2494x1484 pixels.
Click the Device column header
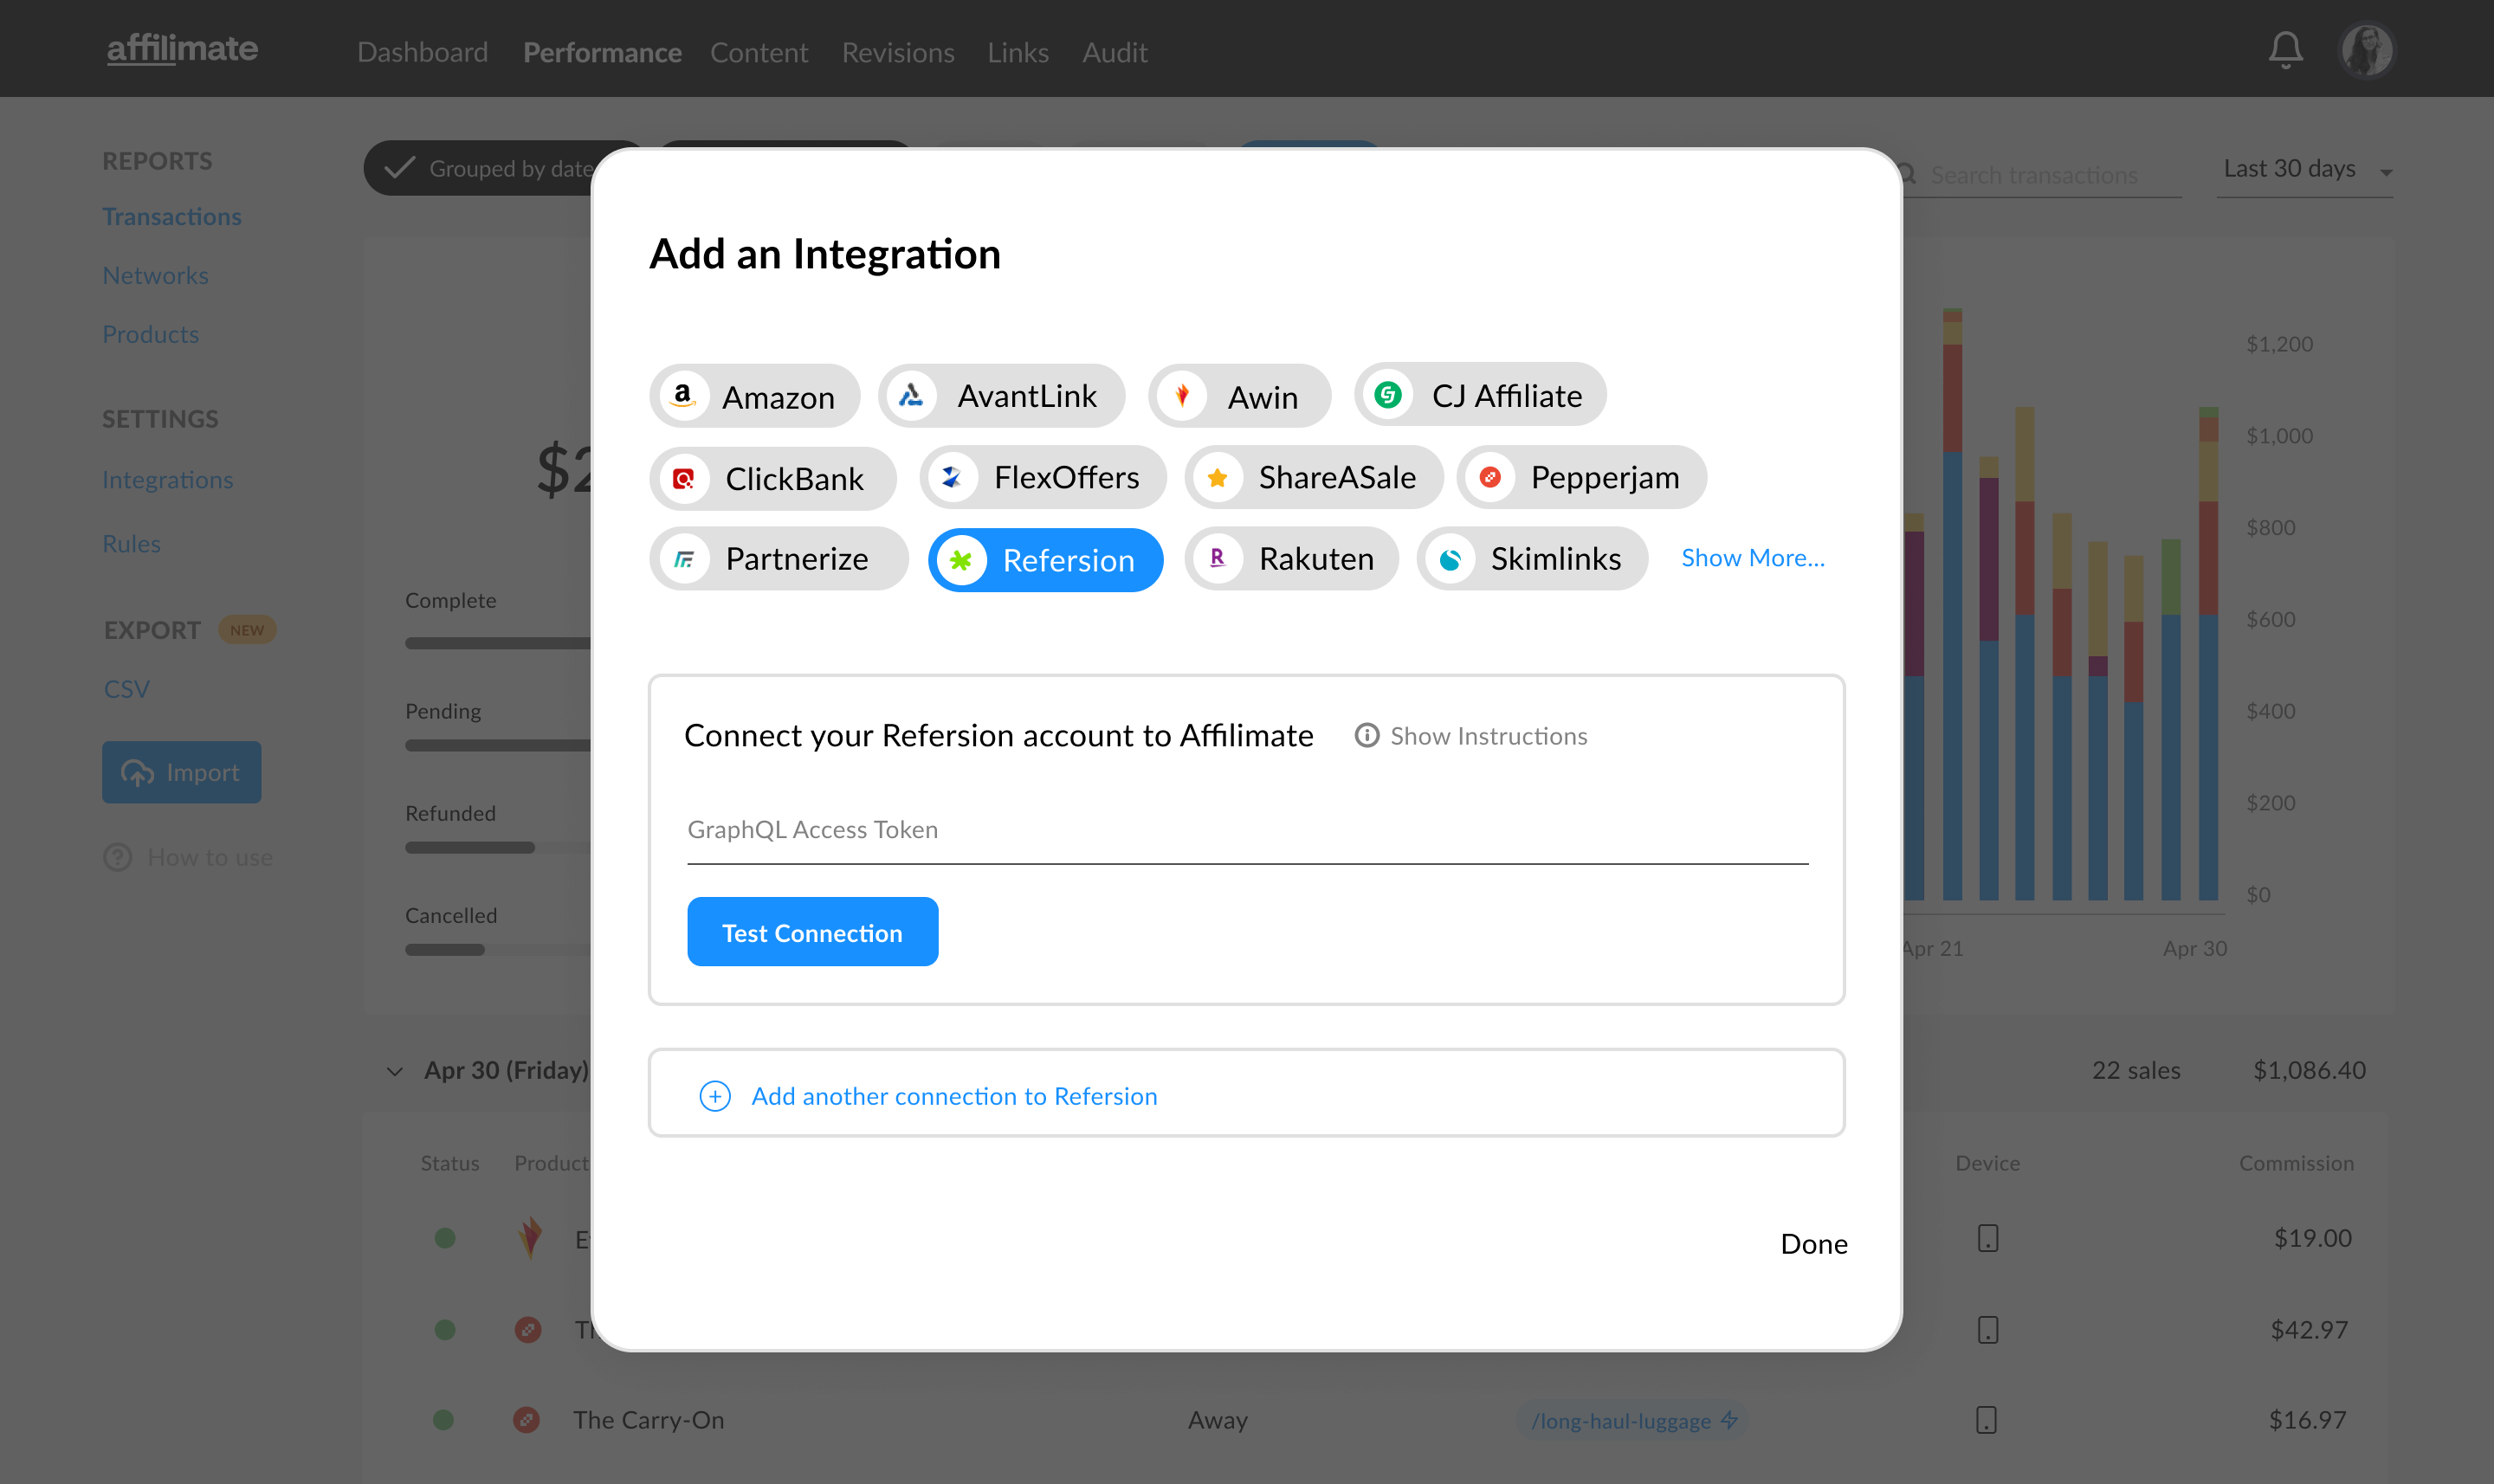pyautogui.click(x=1988, y=1163)
